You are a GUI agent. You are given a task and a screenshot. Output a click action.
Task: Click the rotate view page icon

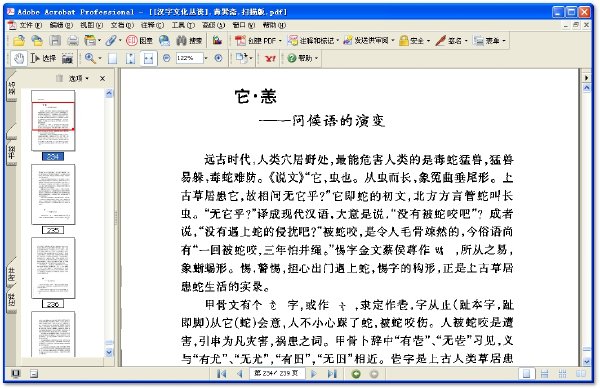point(242,58)
